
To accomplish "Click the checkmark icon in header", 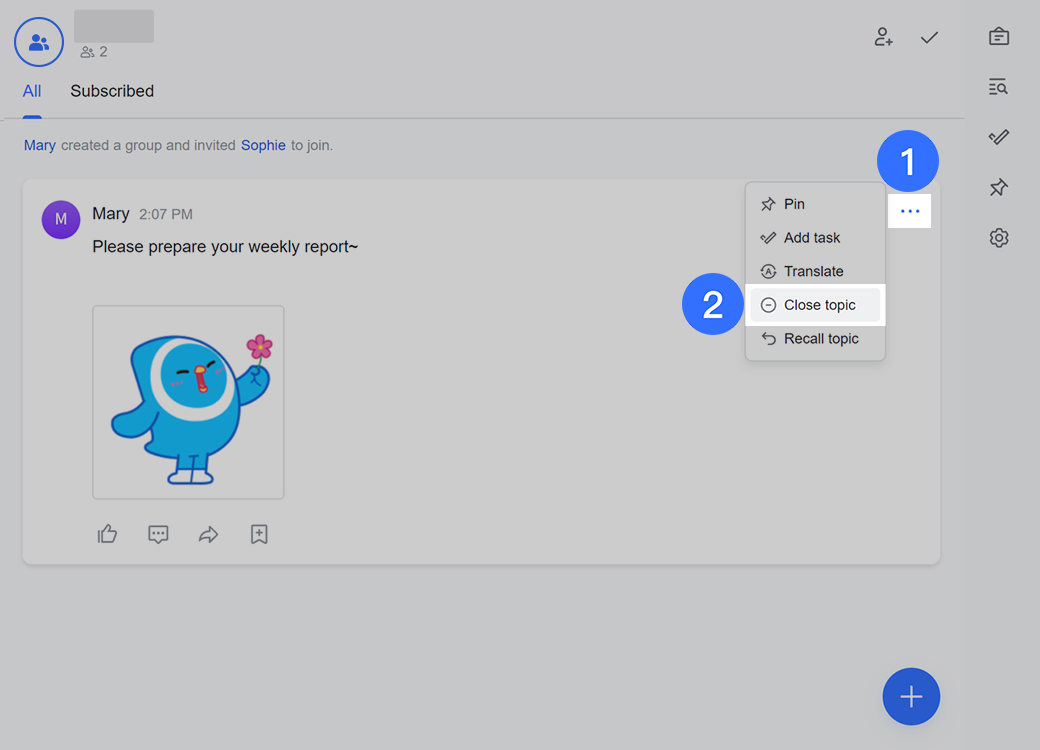I will 930,38.
